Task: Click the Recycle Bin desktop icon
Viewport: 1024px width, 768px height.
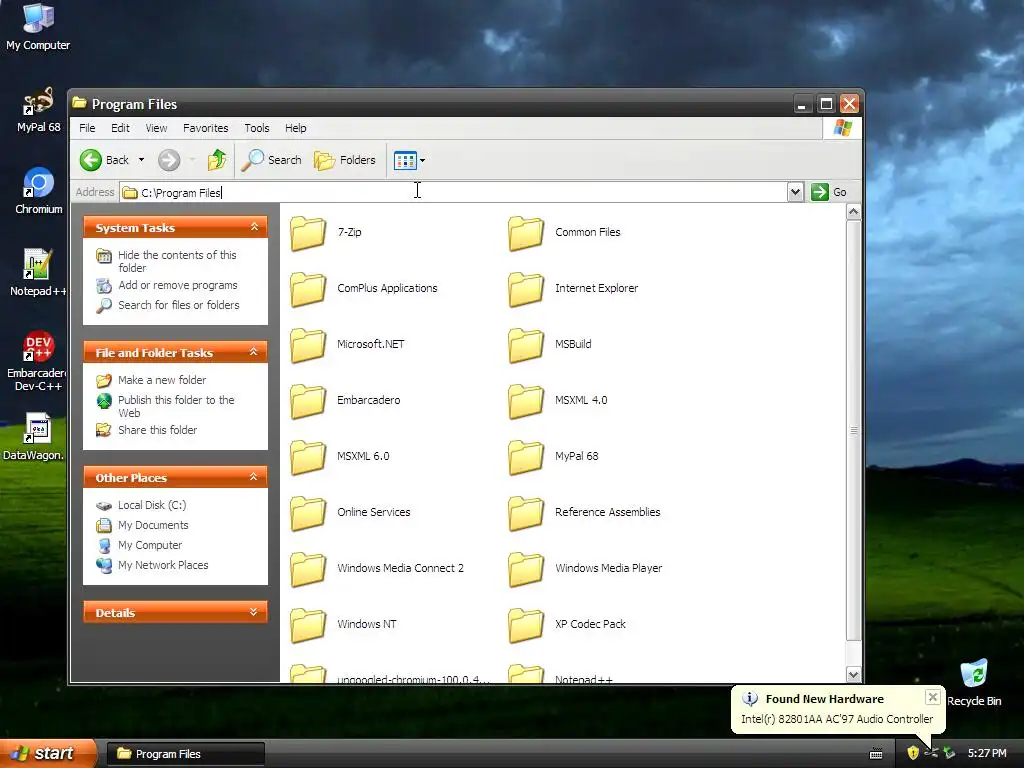Action: (974, 682)
